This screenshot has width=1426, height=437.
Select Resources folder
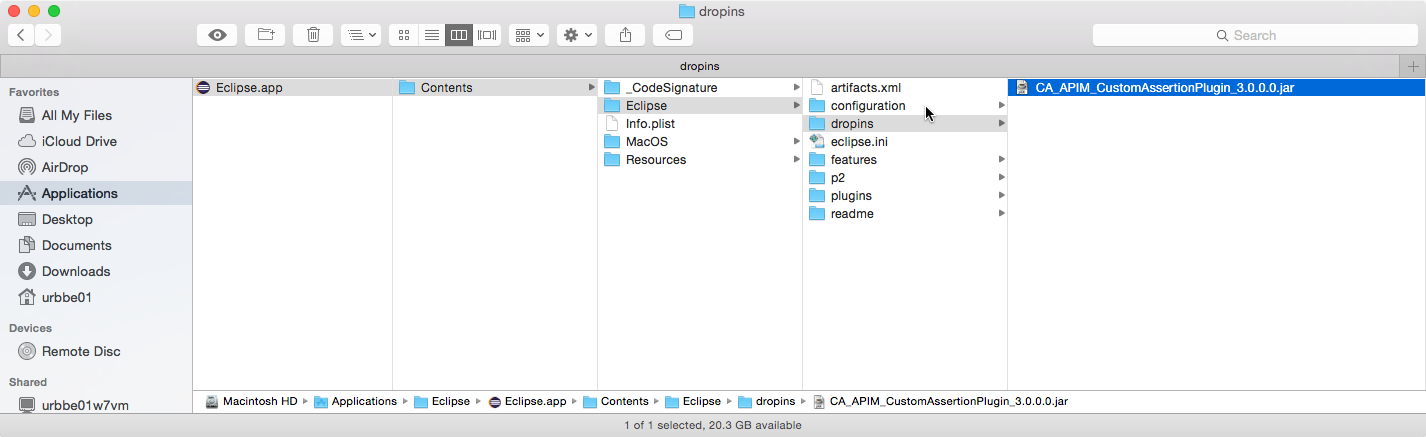[x=700, y=159]
